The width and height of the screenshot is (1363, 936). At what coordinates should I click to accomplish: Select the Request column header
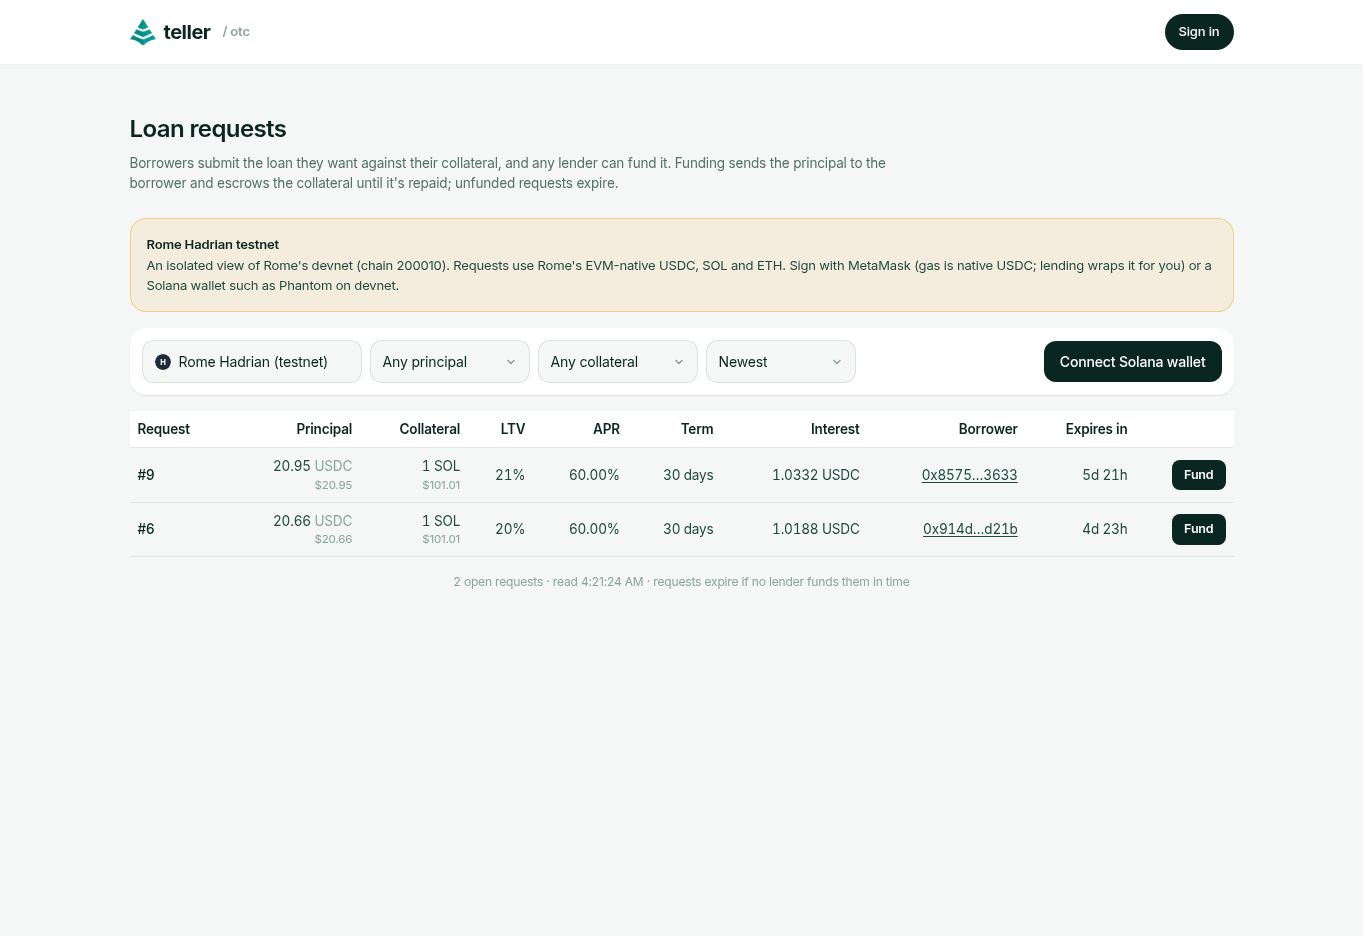coord(164,429)
